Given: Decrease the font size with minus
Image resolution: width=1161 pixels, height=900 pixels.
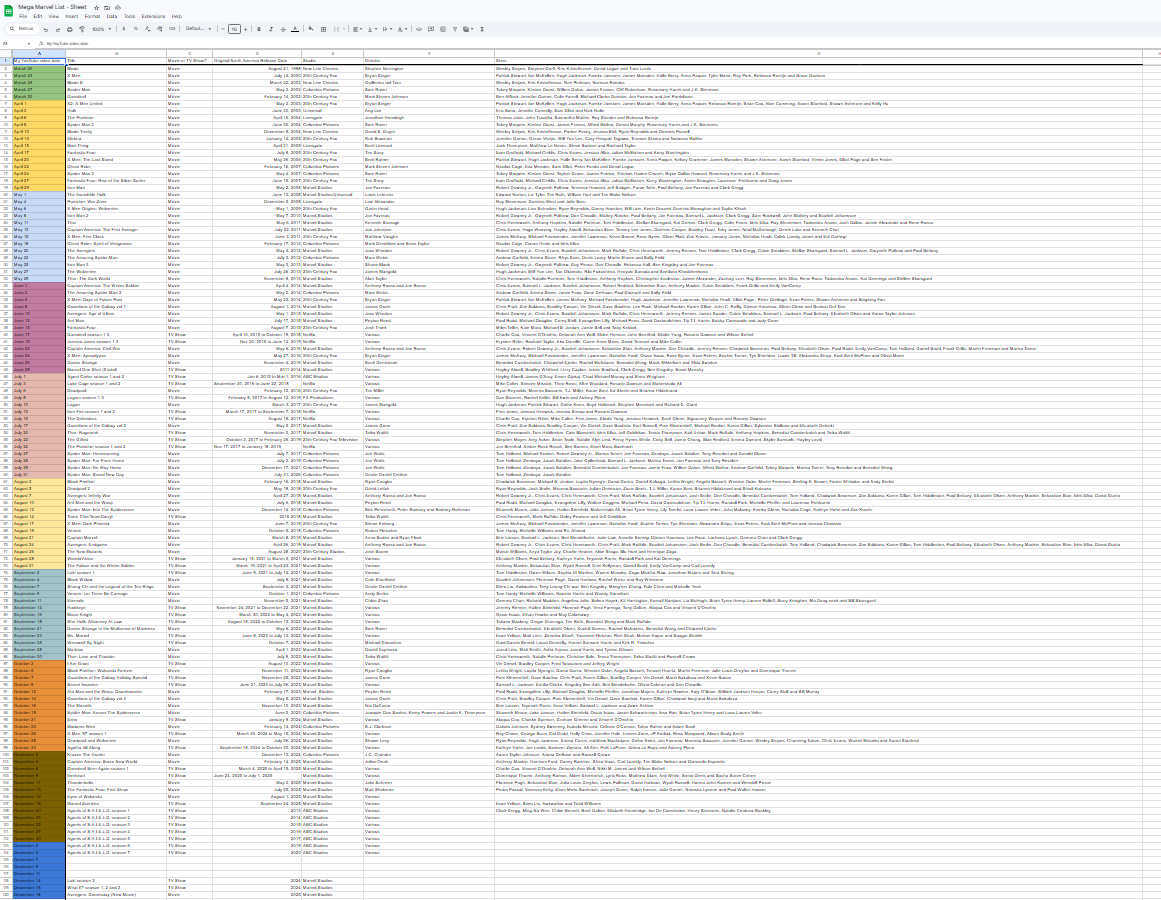Looking at the screenshot, I should pyautogui.click(x=223, y=29).
